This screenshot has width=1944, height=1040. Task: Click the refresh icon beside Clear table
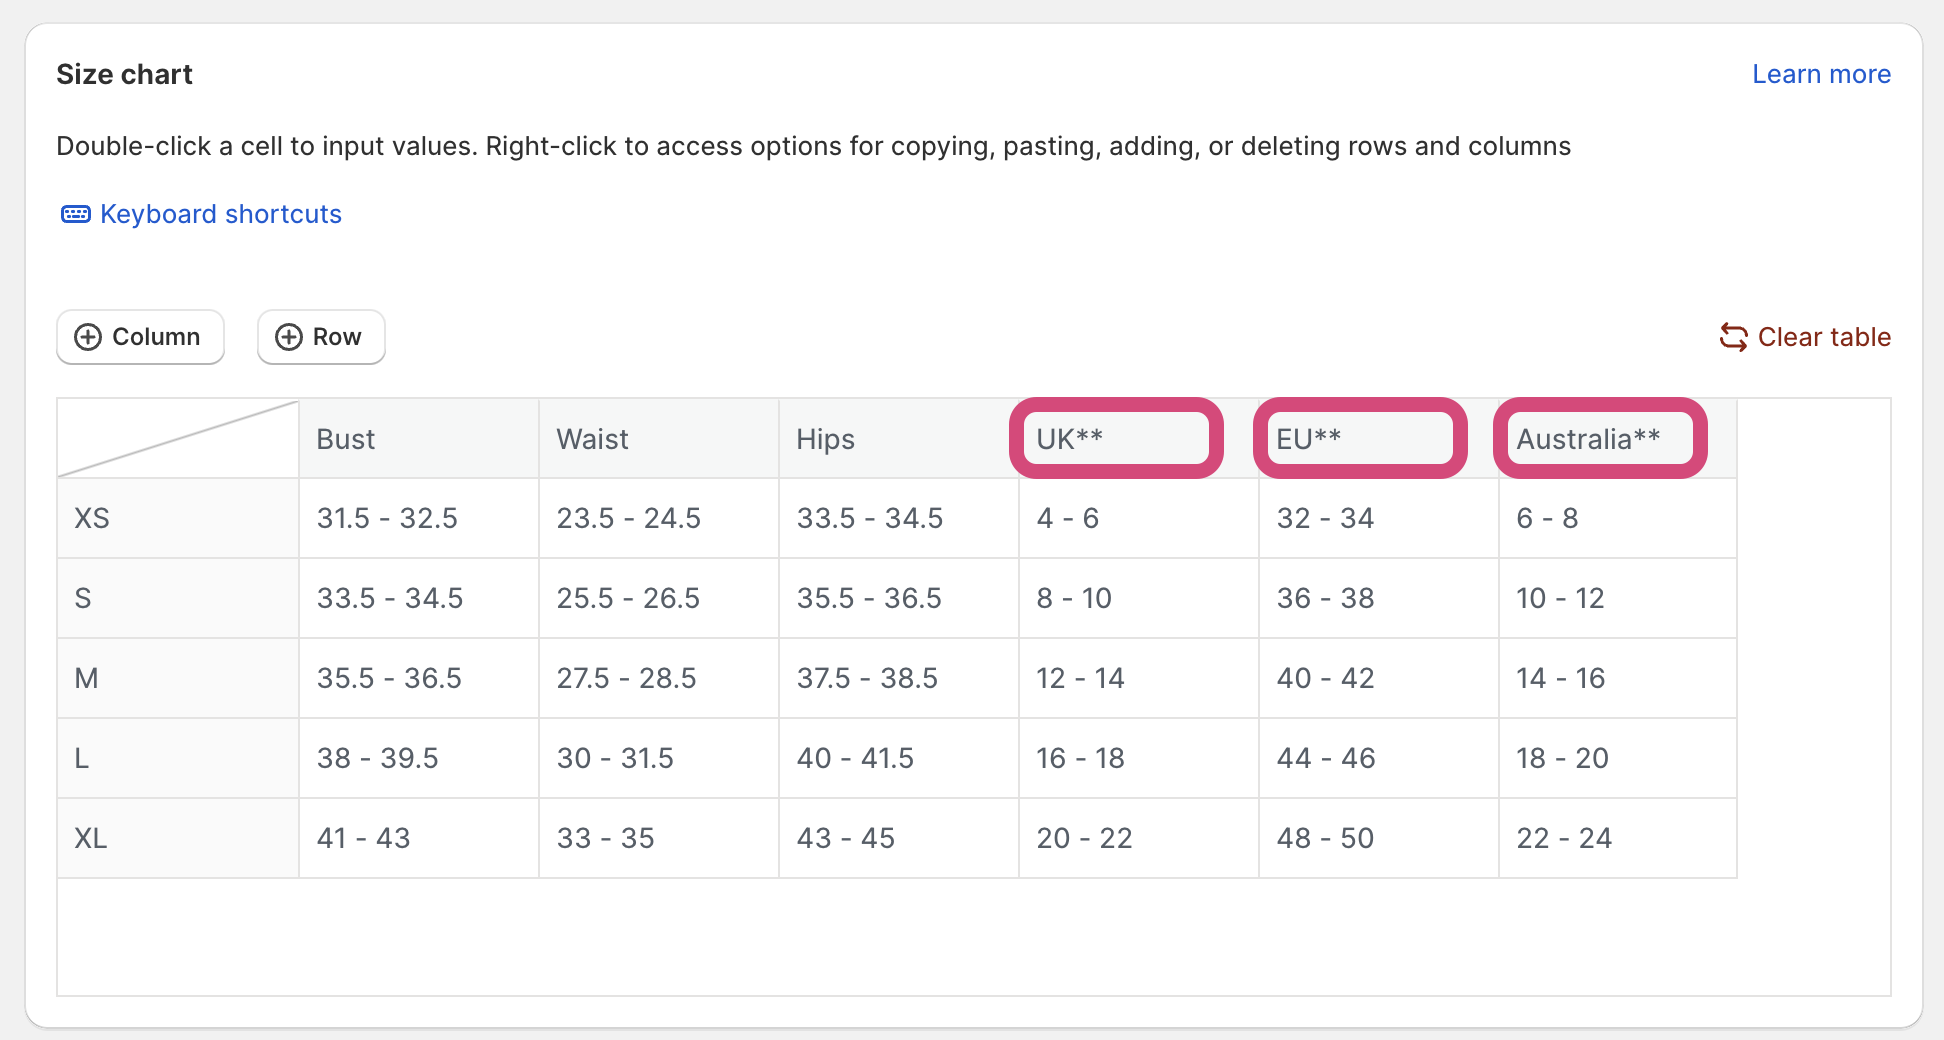pyautogui.click(x=1734, y=337)
